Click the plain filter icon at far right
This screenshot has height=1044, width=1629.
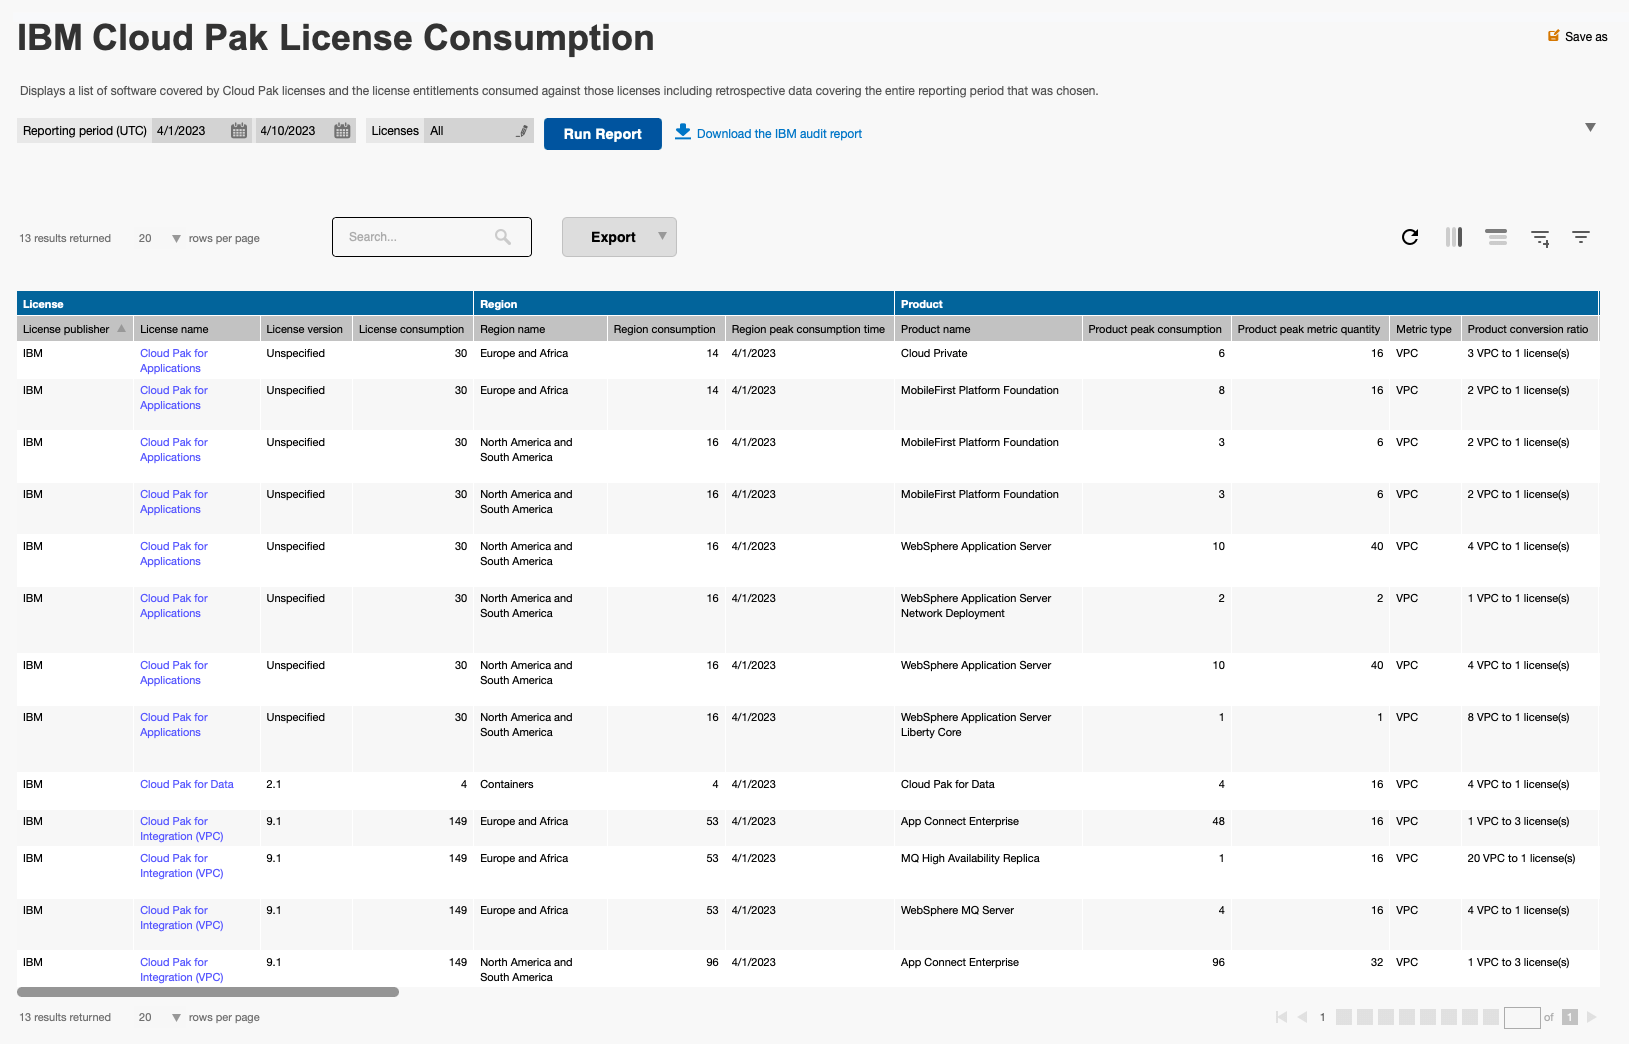1580,237
